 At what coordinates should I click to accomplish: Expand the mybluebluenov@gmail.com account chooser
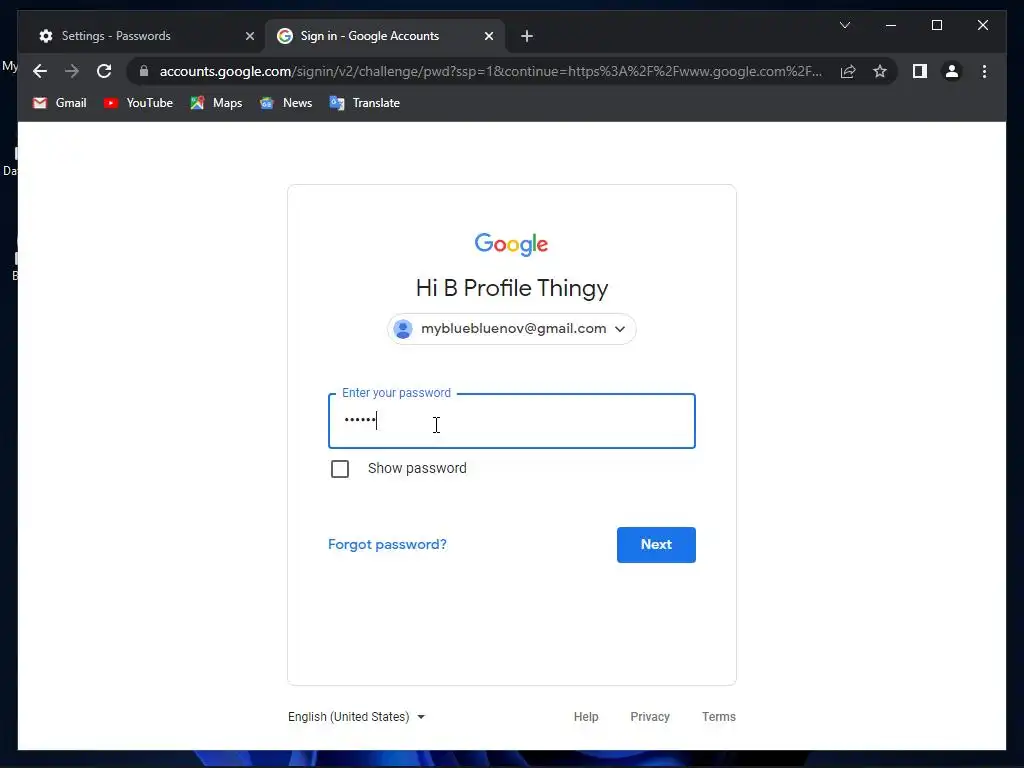[511, 329]
